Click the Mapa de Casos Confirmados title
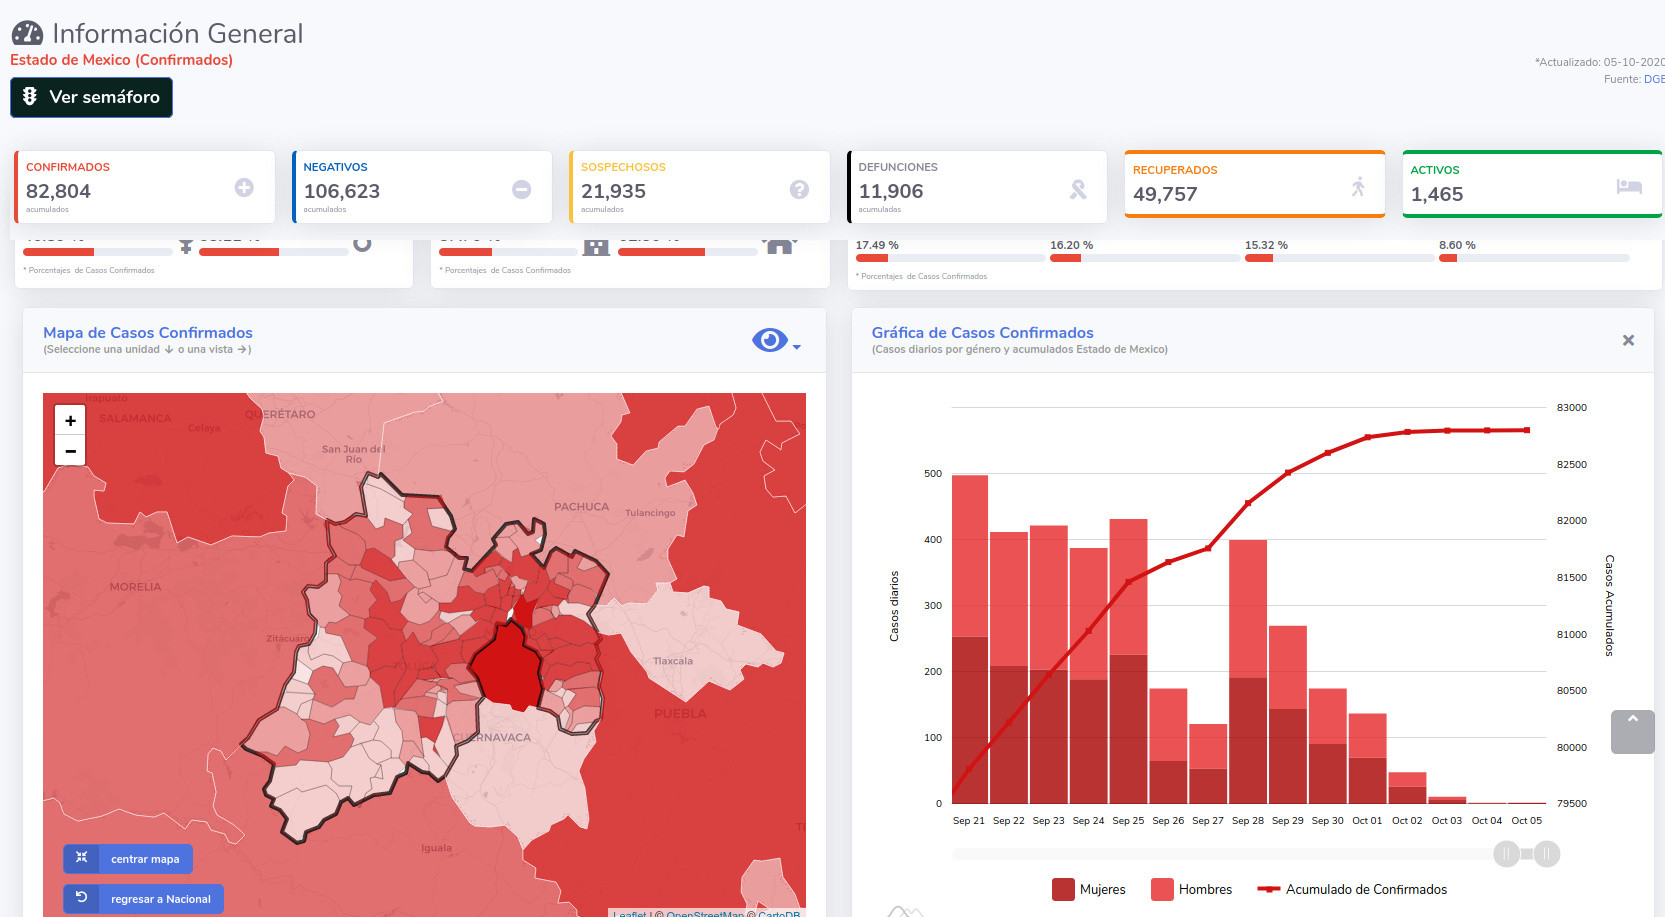Screen dimensions: 1665x917 tap(148, 333)
